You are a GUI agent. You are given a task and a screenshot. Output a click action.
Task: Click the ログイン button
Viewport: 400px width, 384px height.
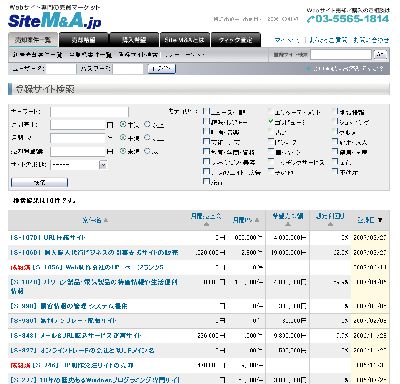pyautogui.click(x=162, y=69)
